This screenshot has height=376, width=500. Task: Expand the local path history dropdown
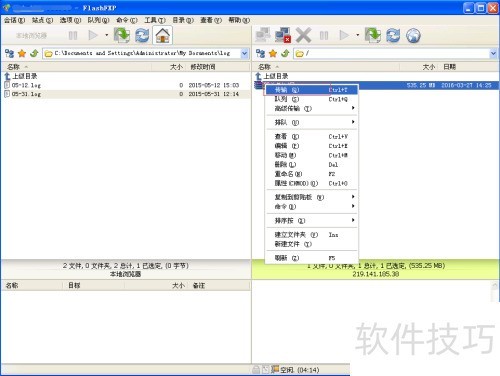(244, 53)
